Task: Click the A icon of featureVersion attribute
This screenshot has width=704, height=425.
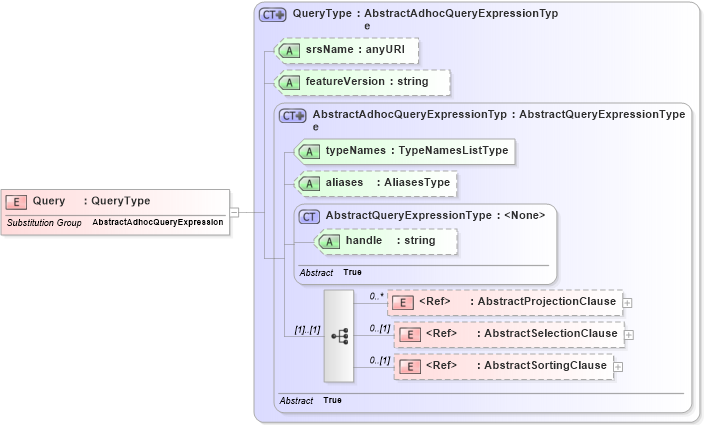Action: [x=289, y=83]
